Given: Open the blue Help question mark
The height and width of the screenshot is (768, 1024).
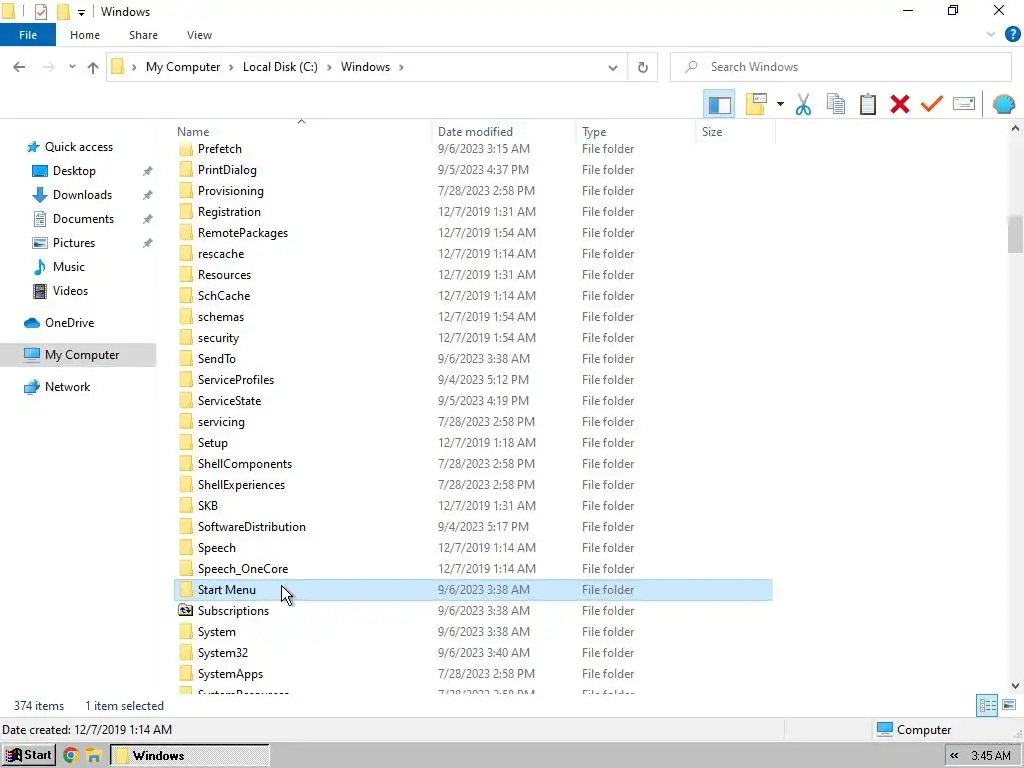Looking at the screenshot, I should (1012, 35).
